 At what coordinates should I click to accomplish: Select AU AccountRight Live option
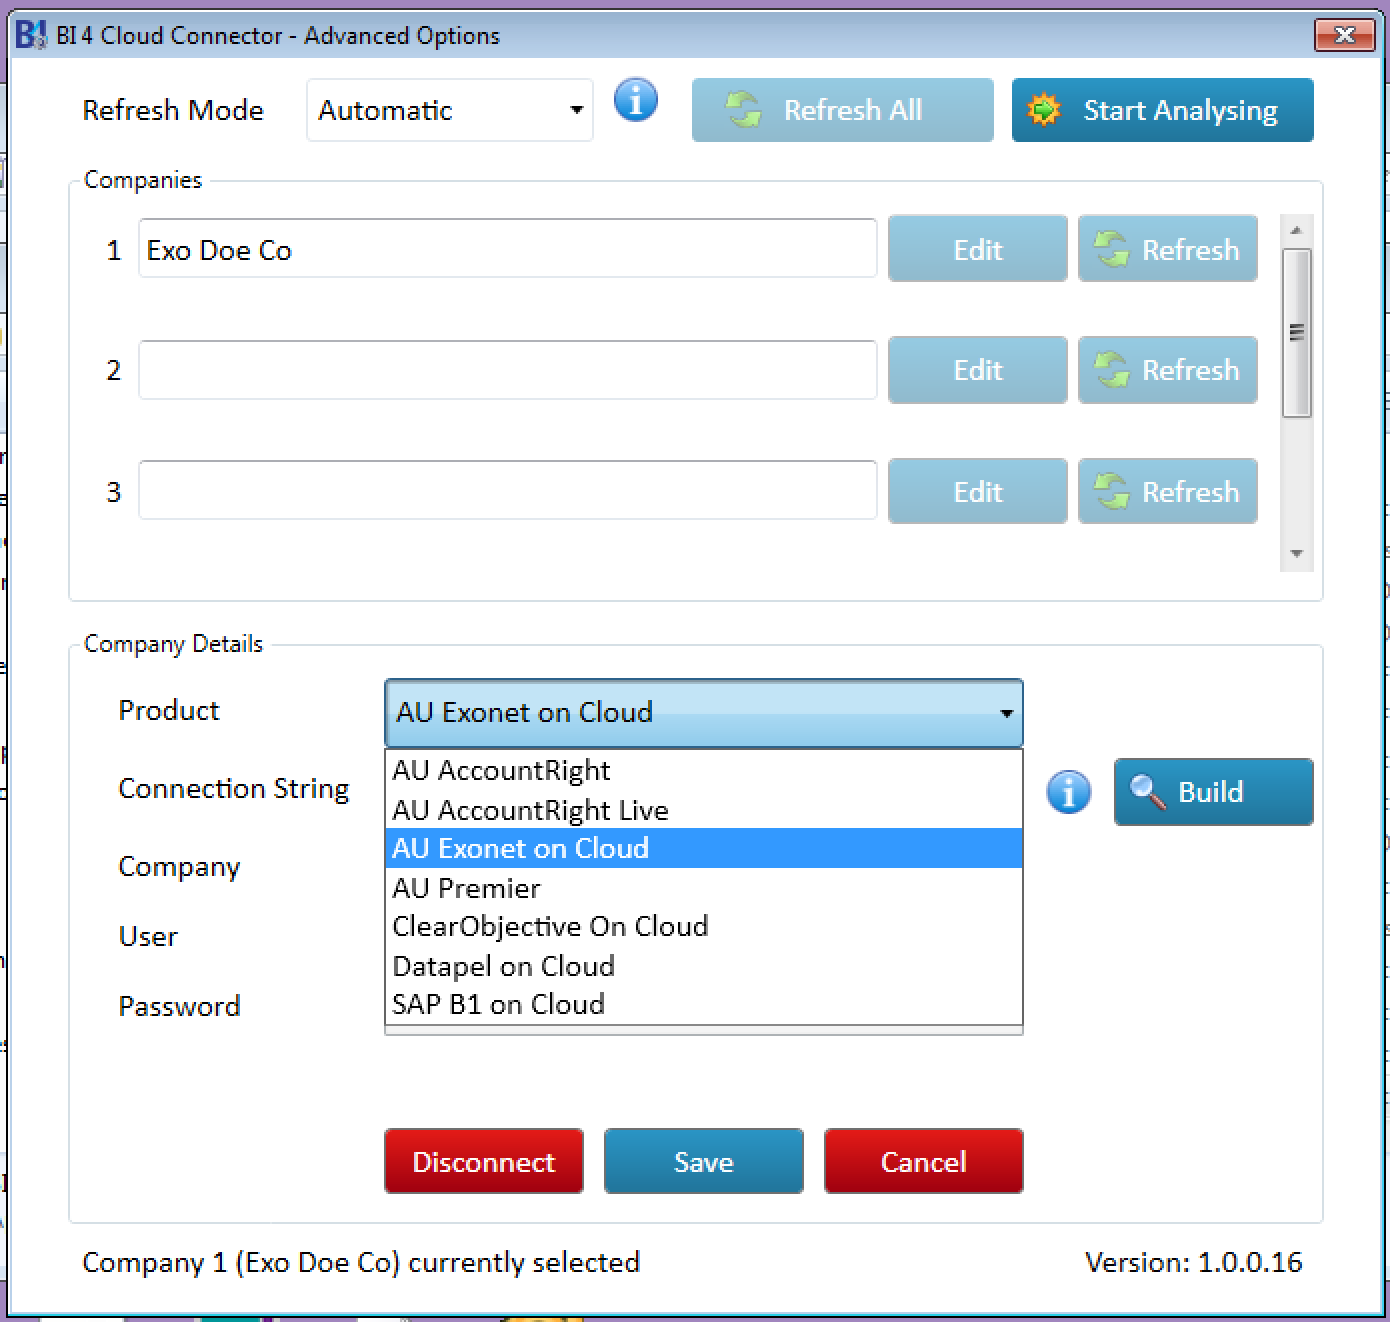(x=703, y=810)
